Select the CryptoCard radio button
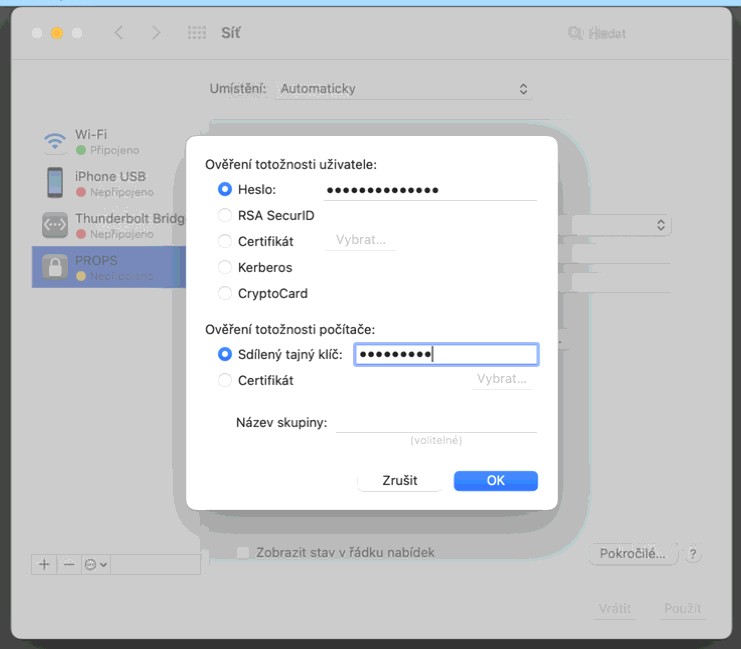741x649 pixels. pos(225,293)
